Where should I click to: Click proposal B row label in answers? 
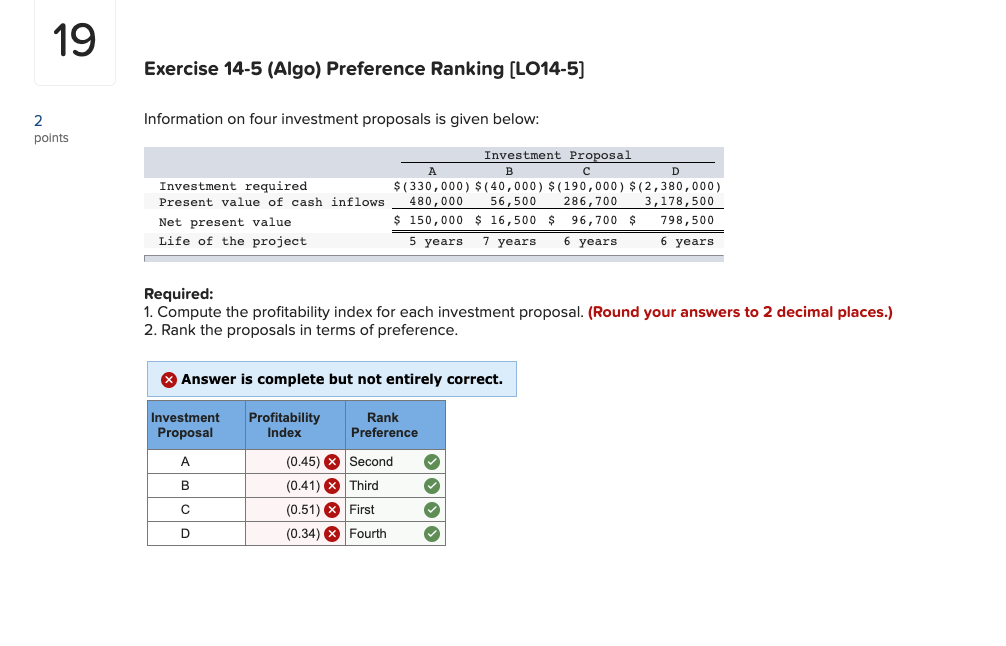pyautogui.click(x=185, y=486)
